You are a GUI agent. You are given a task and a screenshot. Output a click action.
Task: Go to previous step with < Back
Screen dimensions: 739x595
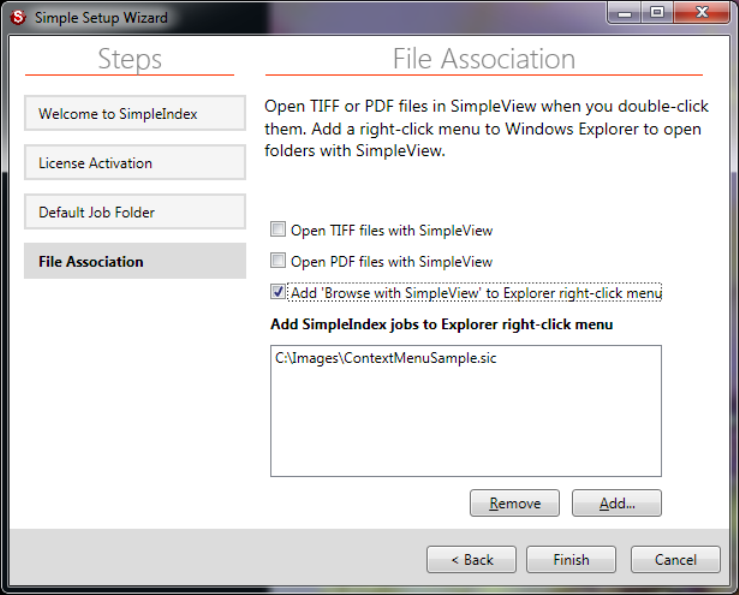point(471,560)
